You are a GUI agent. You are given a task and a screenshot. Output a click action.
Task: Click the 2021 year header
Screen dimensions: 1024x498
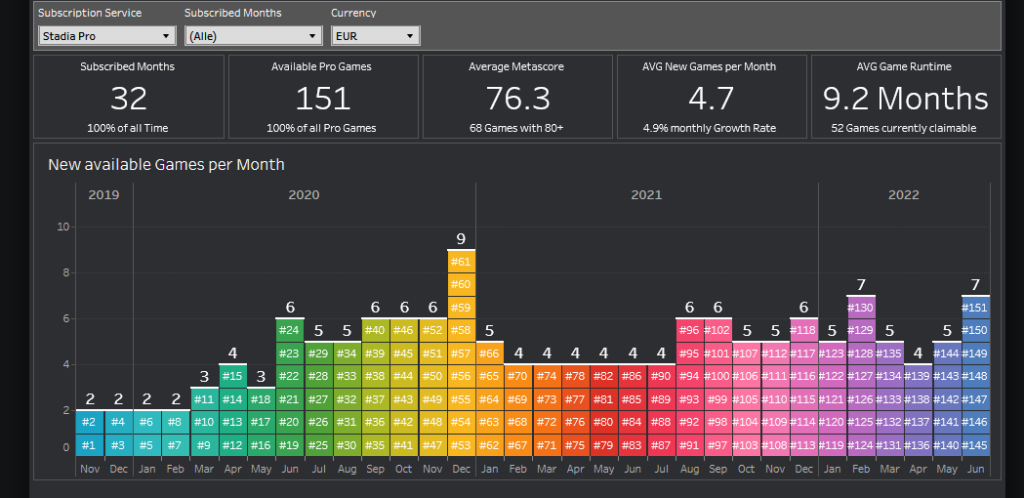pos(647,195)
